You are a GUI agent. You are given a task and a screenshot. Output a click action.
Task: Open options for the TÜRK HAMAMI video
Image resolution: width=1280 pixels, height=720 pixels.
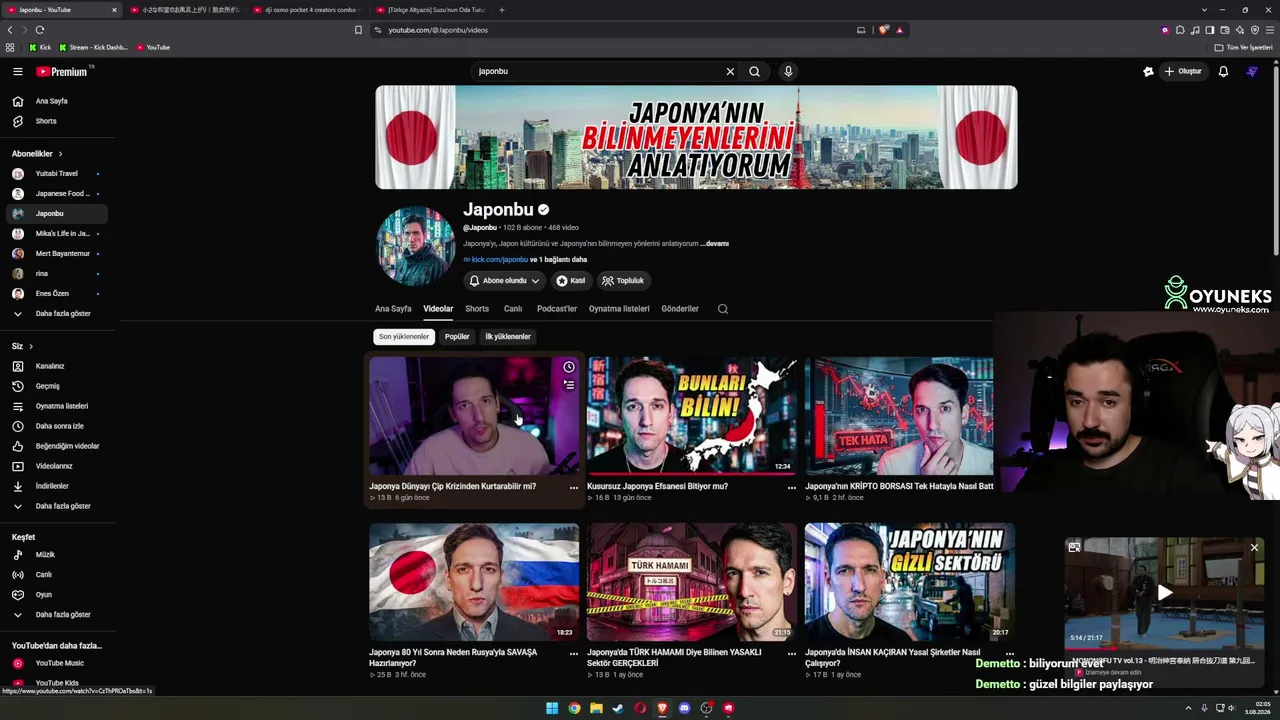click(x=792, y=653)
